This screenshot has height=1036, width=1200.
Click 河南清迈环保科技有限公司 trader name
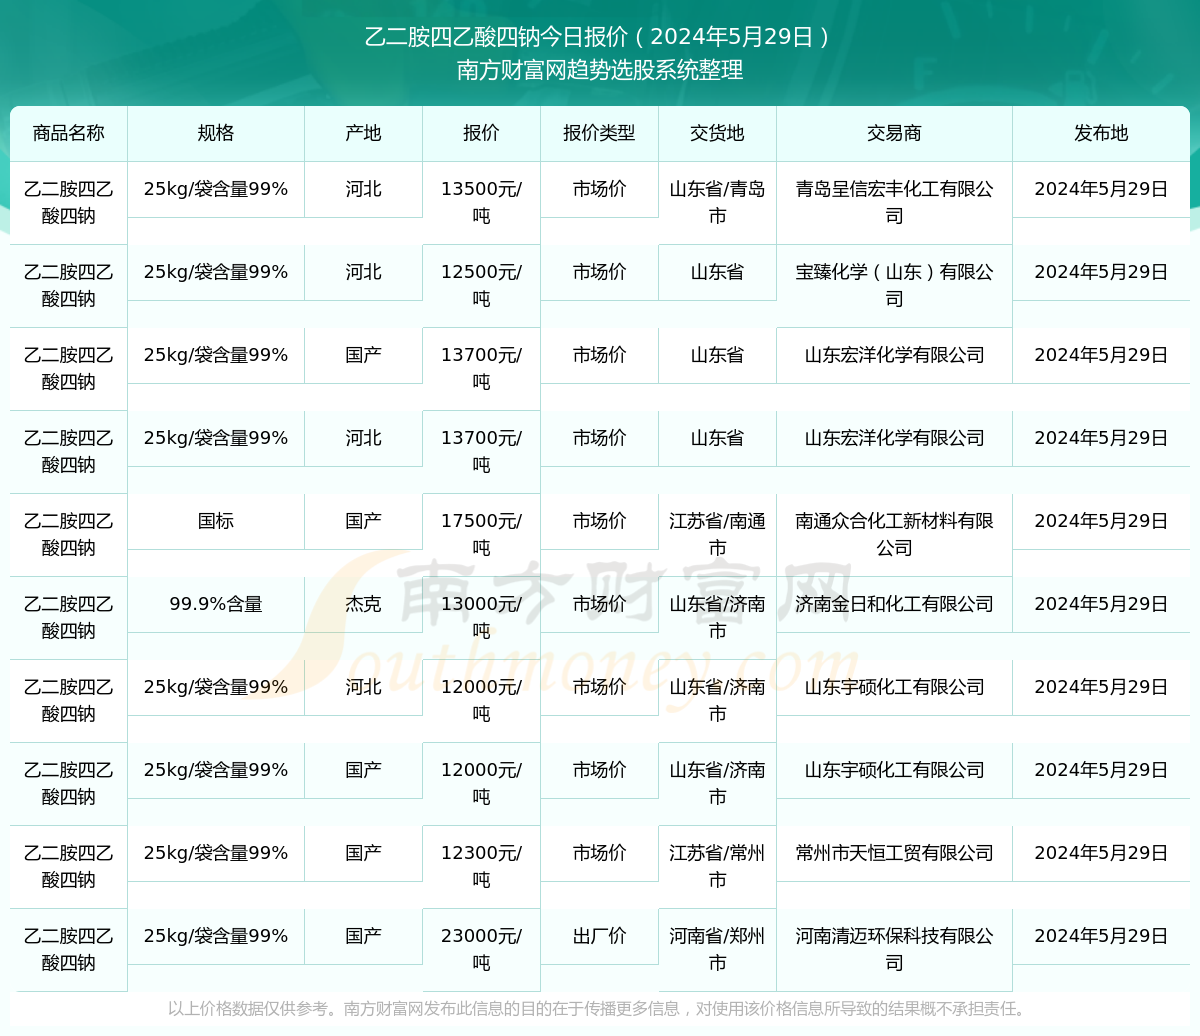click(894, 950)
